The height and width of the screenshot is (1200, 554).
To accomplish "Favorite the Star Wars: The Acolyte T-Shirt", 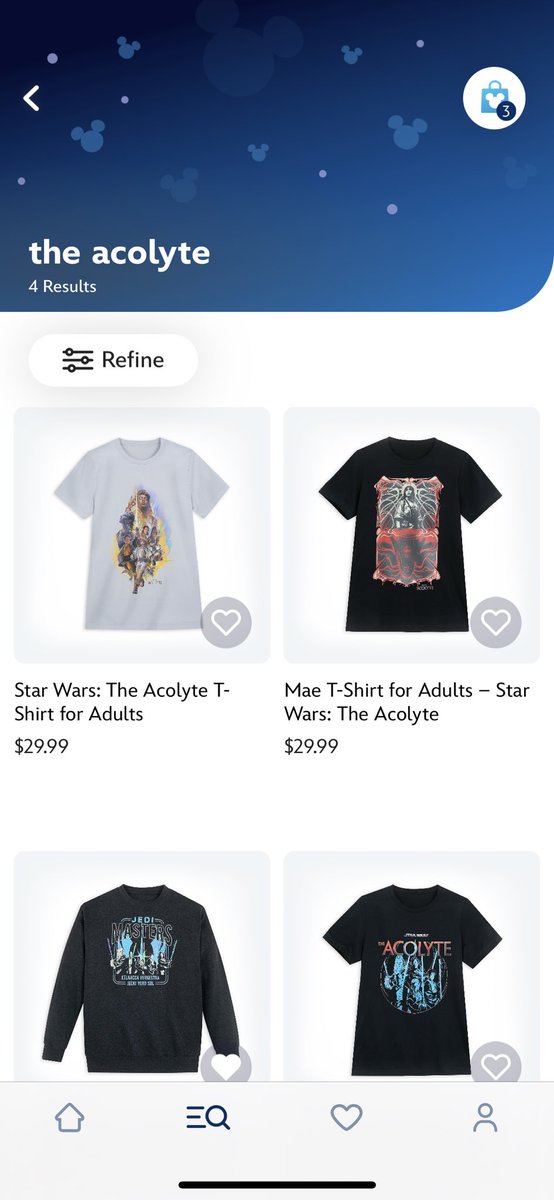I will pos(227,622).
